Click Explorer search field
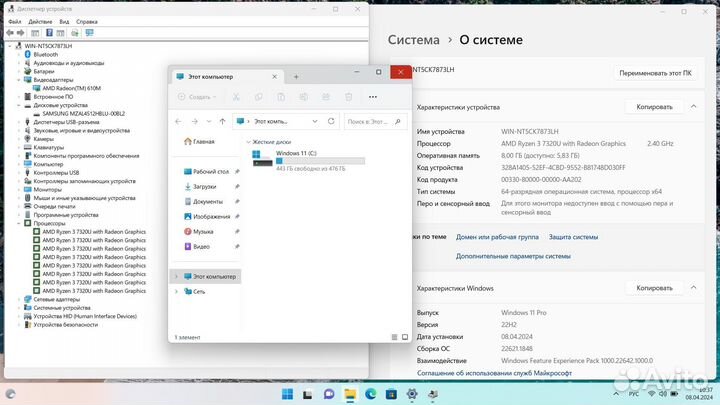This screenshot has height=405, width=720. (x=375, y=122)
